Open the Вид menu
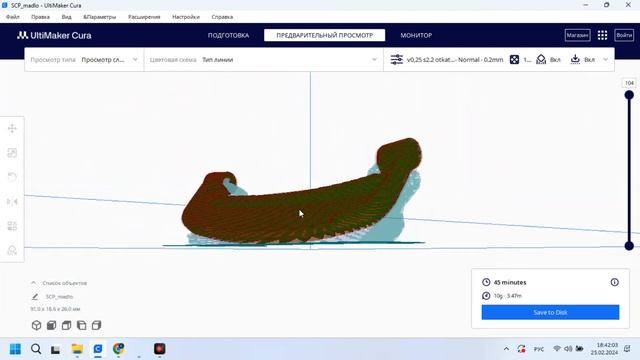 pos(67,17)
